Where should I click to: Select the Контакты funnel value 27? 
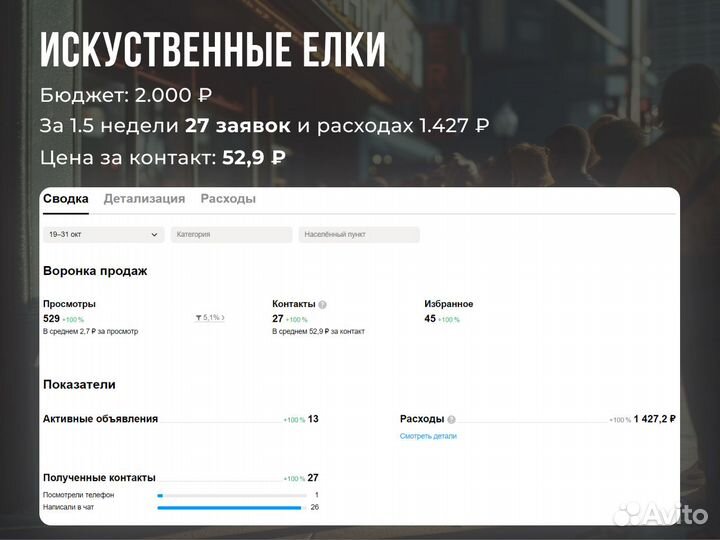click(277, 319)
